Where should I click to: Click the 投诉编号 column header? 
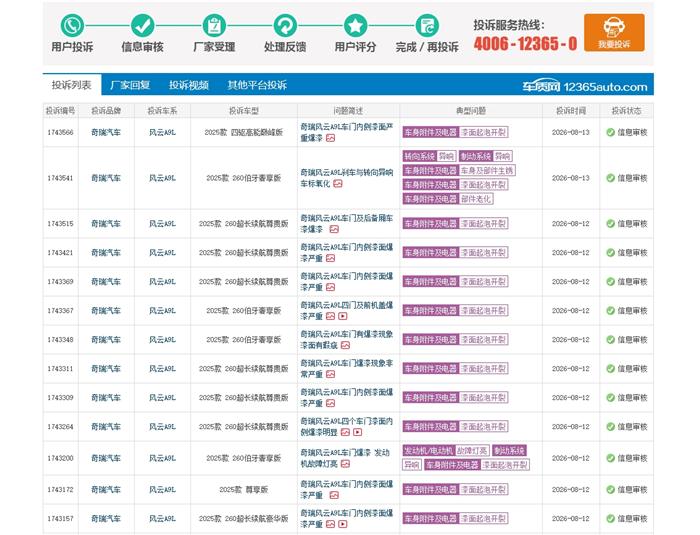point(60,110)
